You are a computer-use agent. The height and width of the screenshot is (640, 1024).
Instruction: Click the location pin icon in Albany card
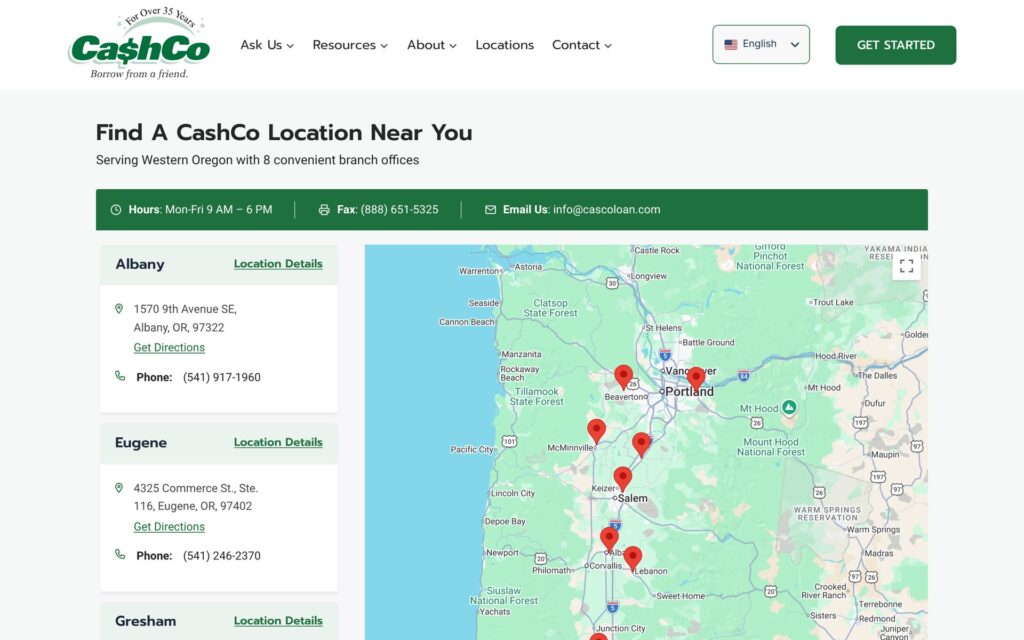119,309
